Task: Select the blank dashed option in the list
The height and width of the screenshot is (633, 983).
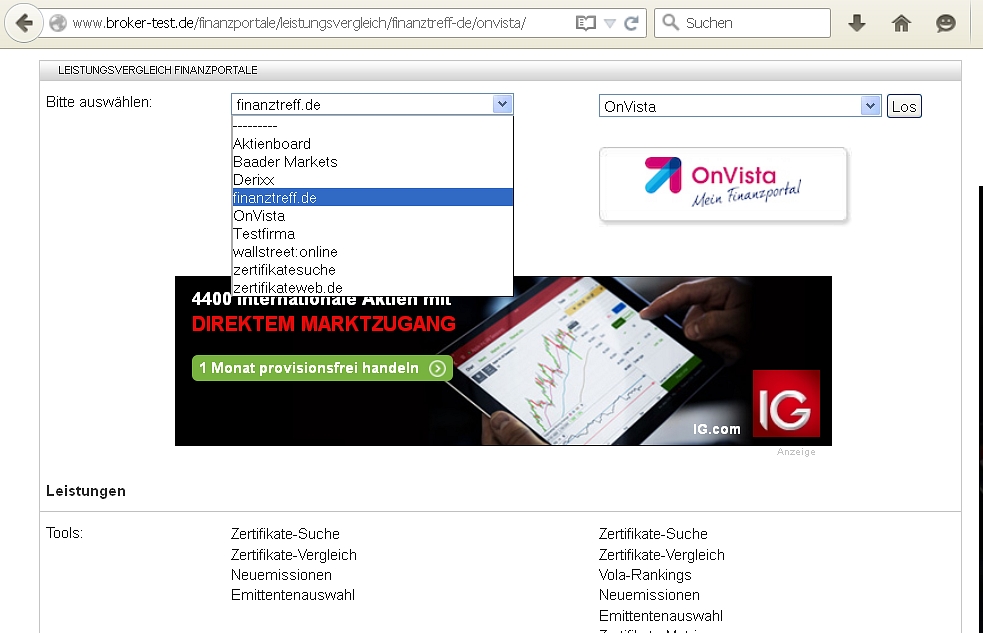Action: (372, 126)
